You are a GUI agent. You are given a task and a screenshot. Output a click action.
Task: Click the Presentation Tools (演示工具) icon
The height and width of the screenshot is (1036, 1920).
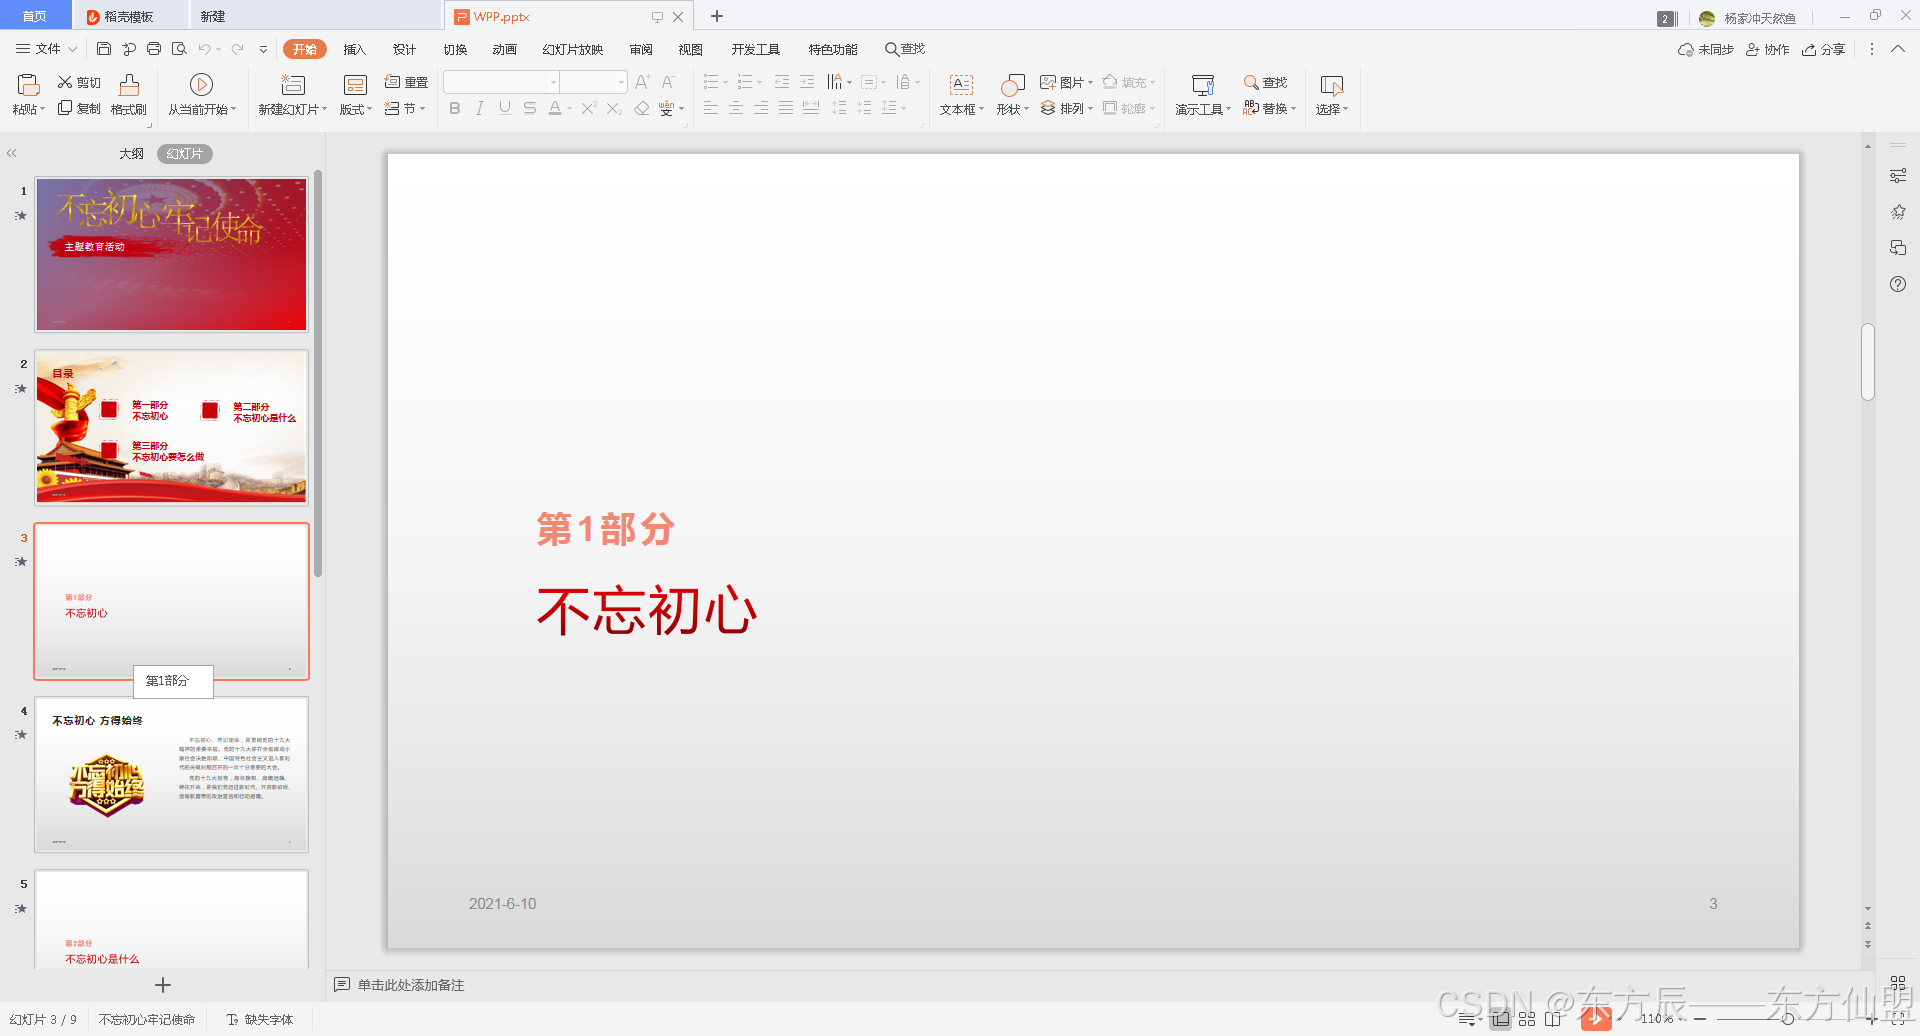tap(1203, 85)
